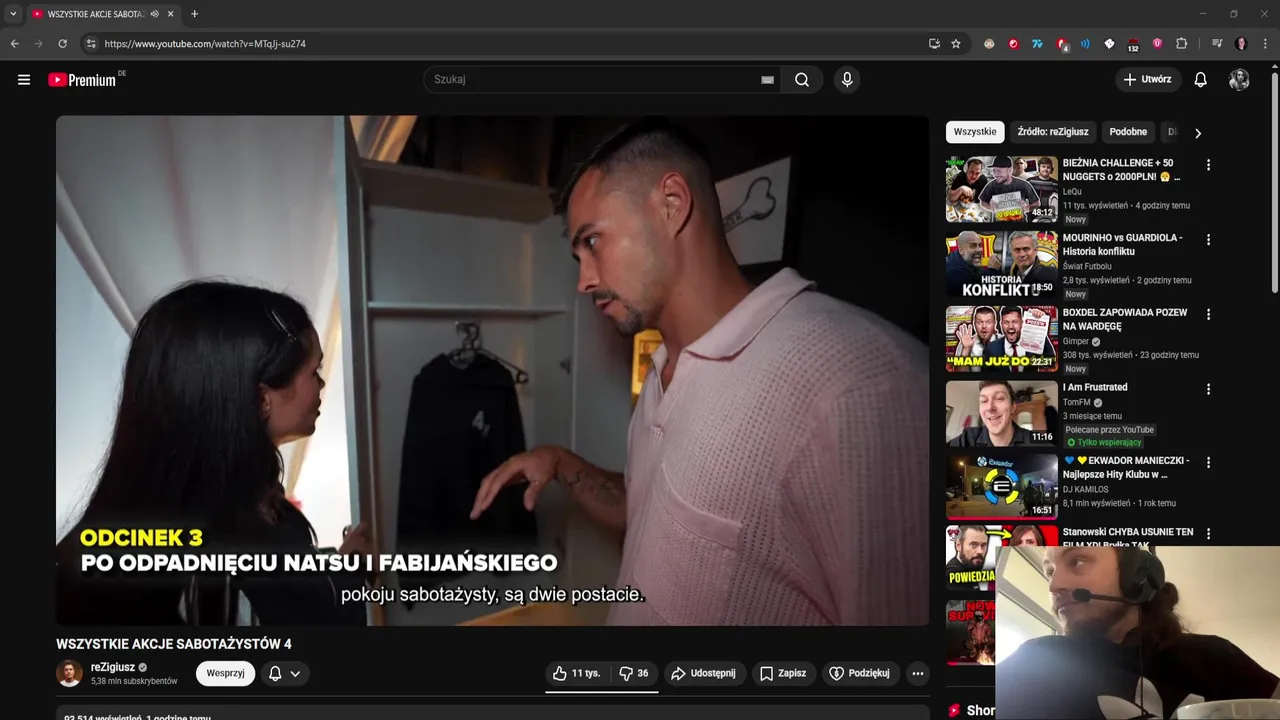
Task: Open the 7tv extension icon
Action: pos(1037,44)
